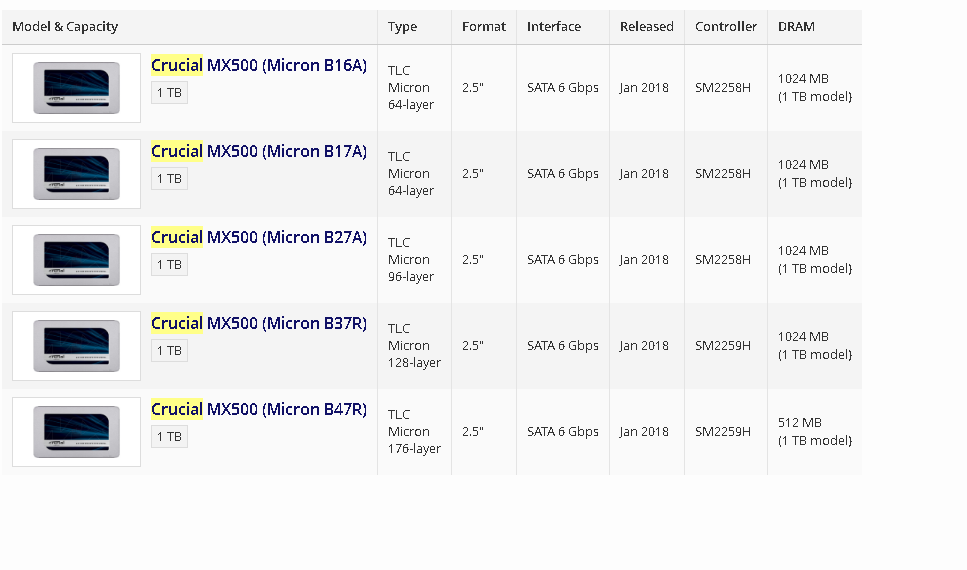The width and height of the screenshot is (967, 570).
Task: Select the 1 TB capacity badge for Micron B47R
Action: pos(169,437)
